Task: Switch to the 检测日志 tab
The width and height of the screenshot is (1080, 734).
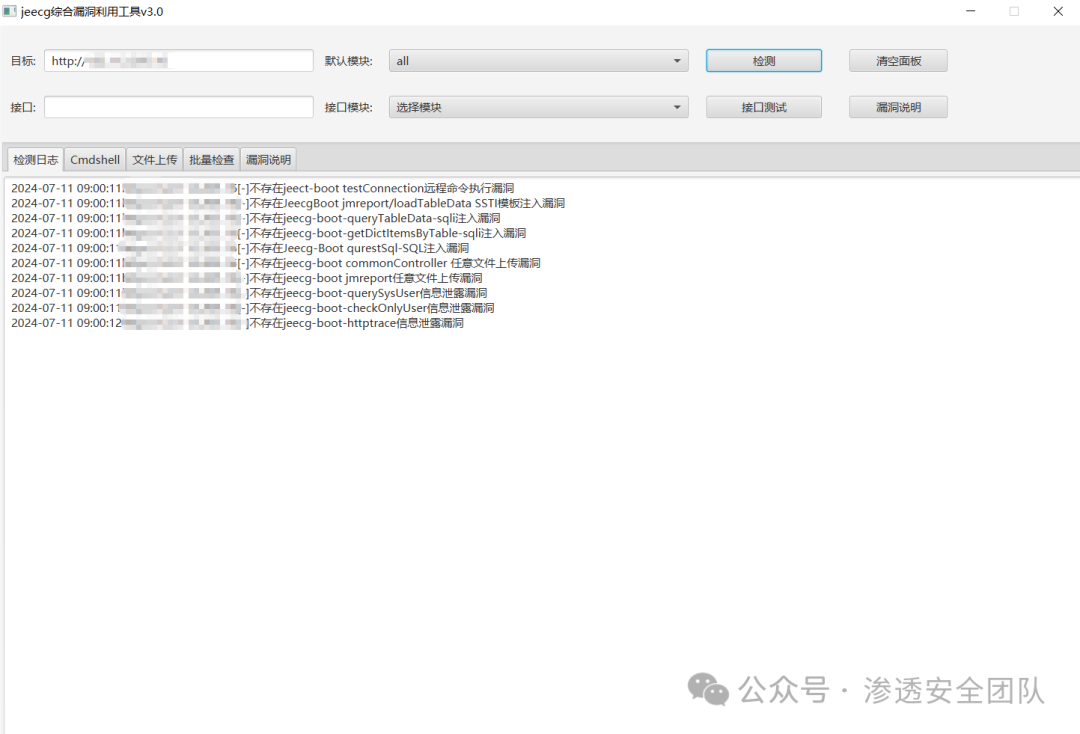Action: point(36,160)
